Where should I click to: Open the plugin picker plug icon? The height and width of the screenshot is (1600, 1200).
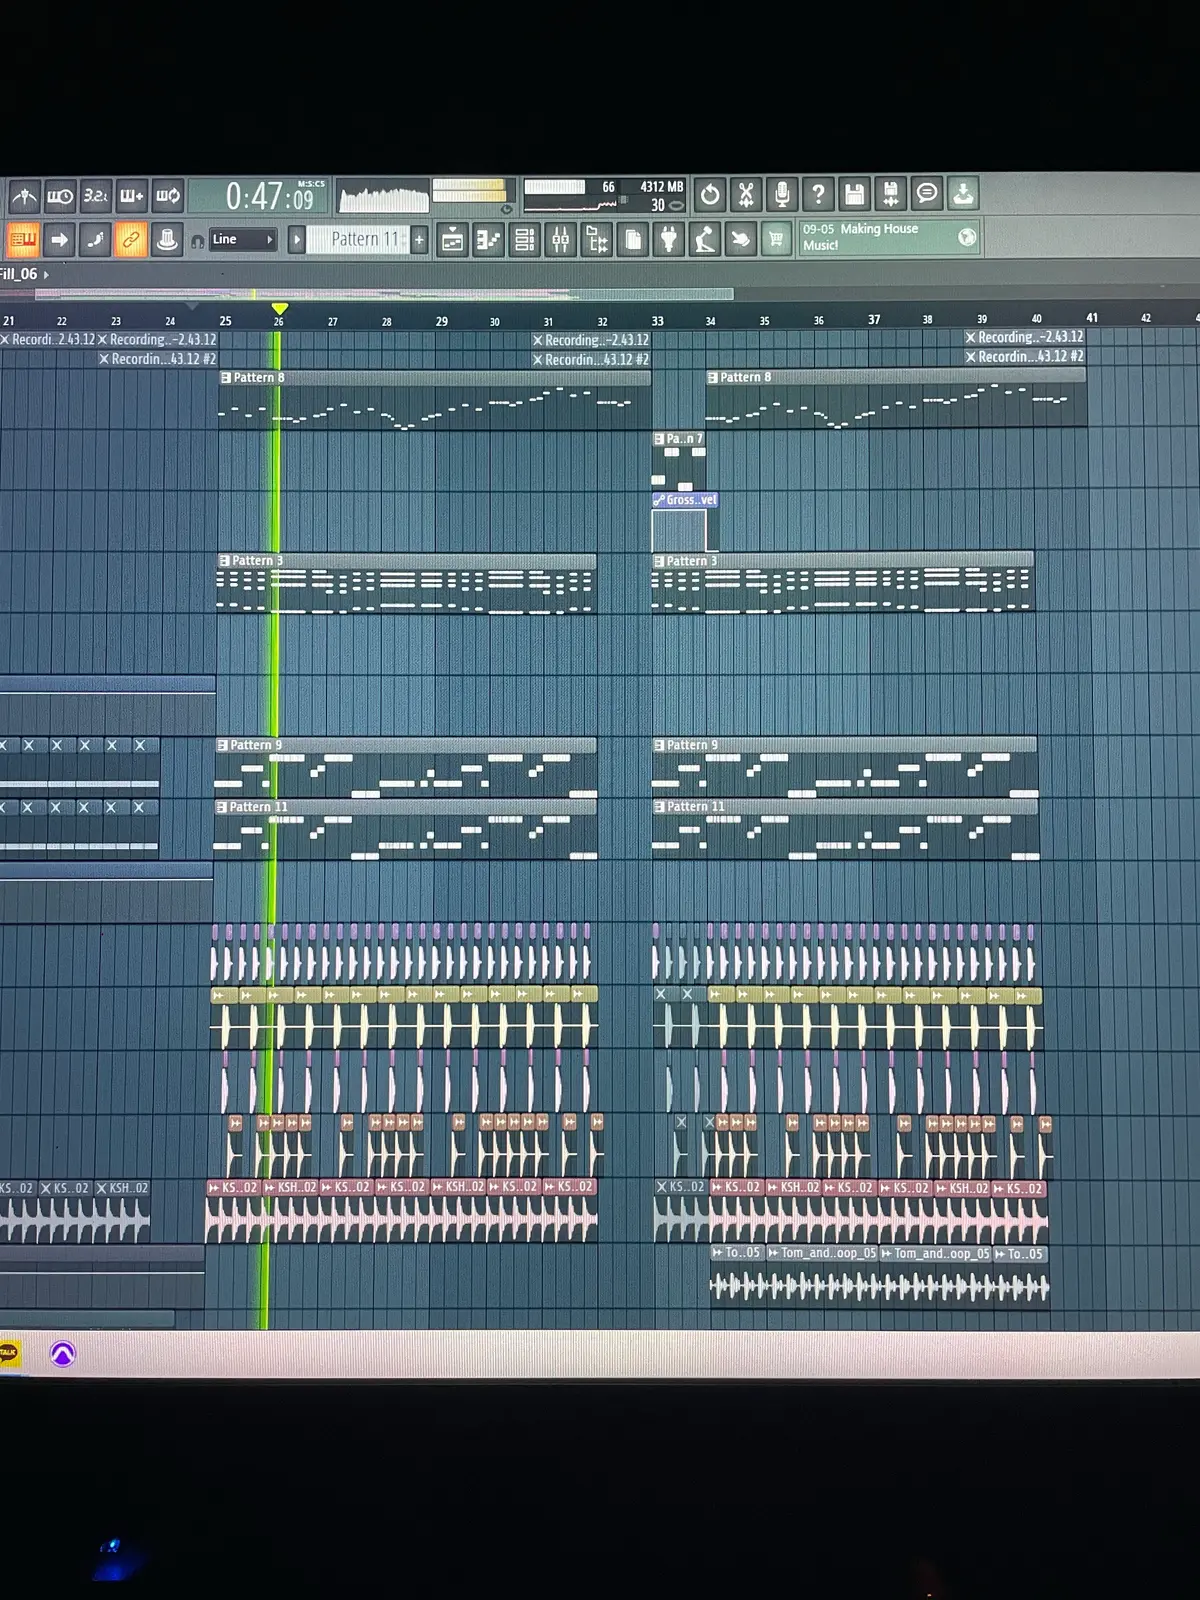[669, 239]
